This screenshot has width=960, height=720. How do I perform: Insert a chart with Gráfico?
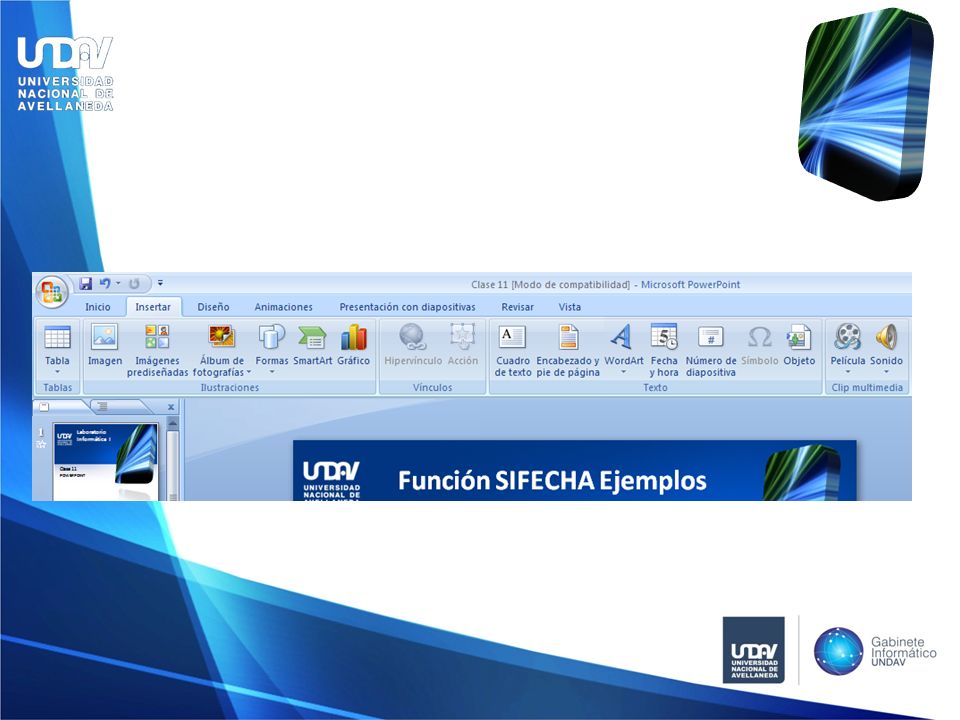354,345
